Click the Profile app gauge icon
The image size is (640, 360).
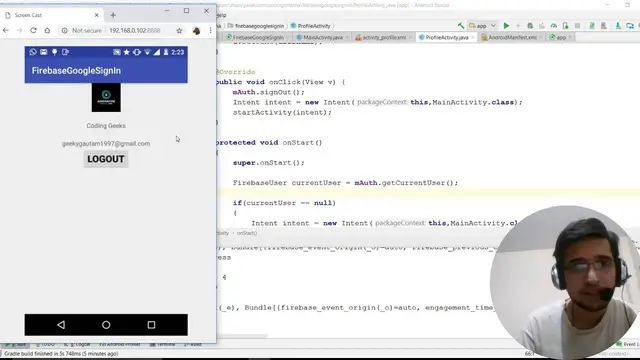pos(553,26)
